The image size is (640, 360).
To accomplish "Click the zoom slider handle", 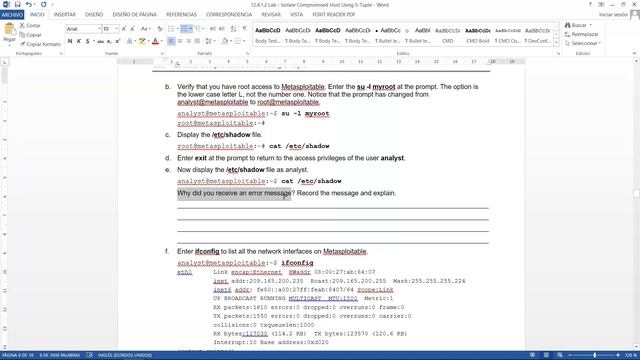I will (x=594, y=355).
